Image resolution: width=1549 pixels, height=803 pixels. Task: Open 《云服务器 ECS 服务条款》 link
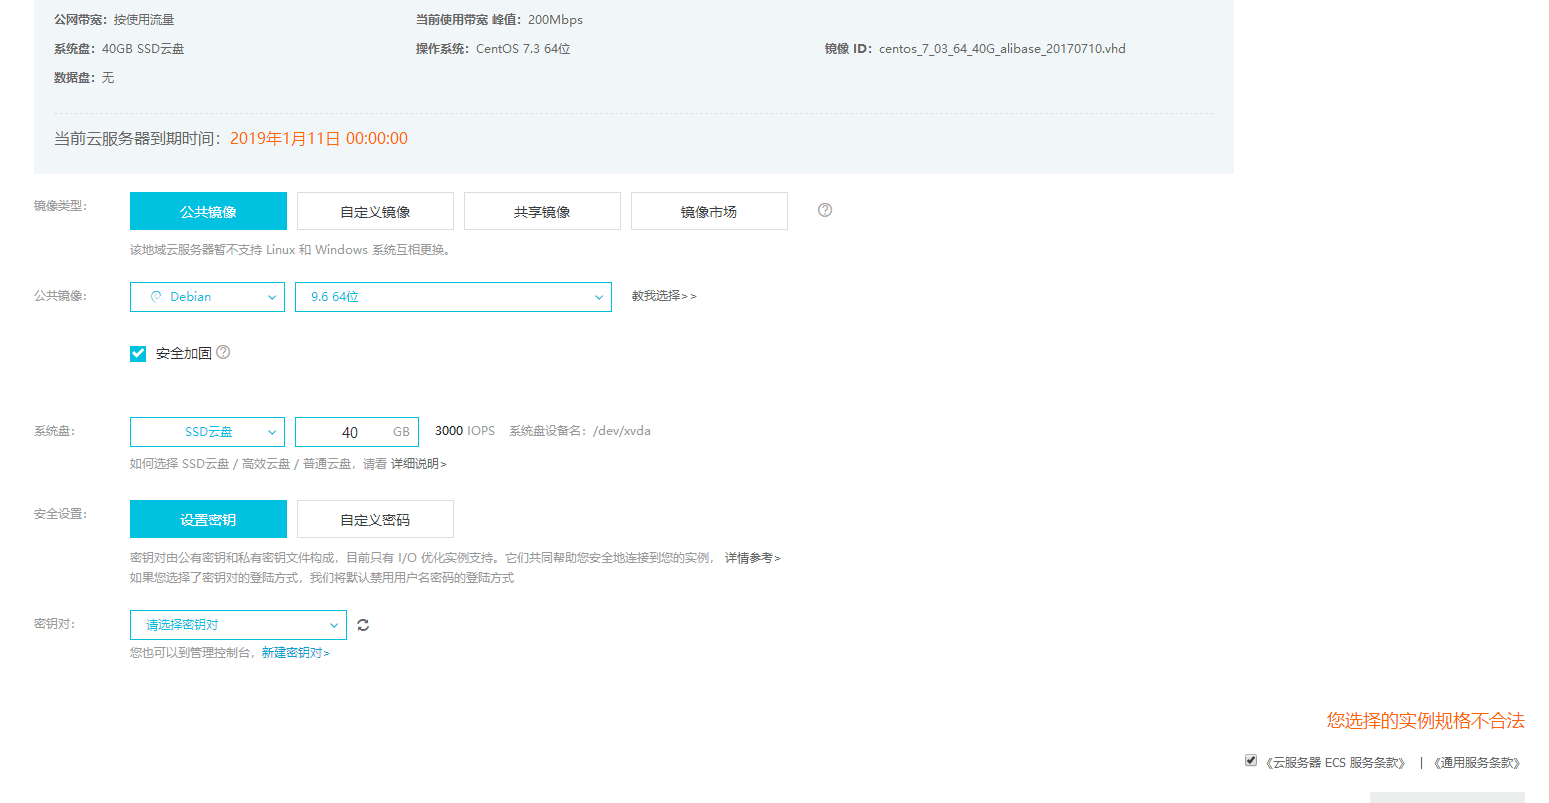tap(1335, 763)
